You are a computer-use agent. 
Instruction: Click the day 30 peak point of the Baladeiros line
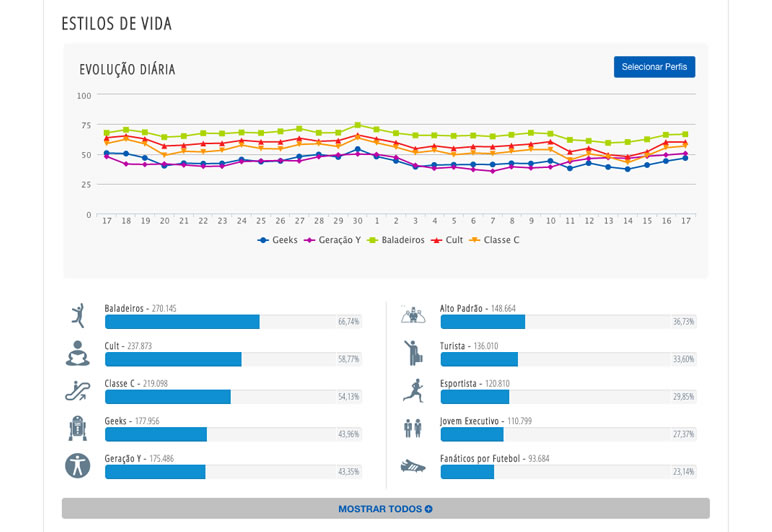point(357,125)
